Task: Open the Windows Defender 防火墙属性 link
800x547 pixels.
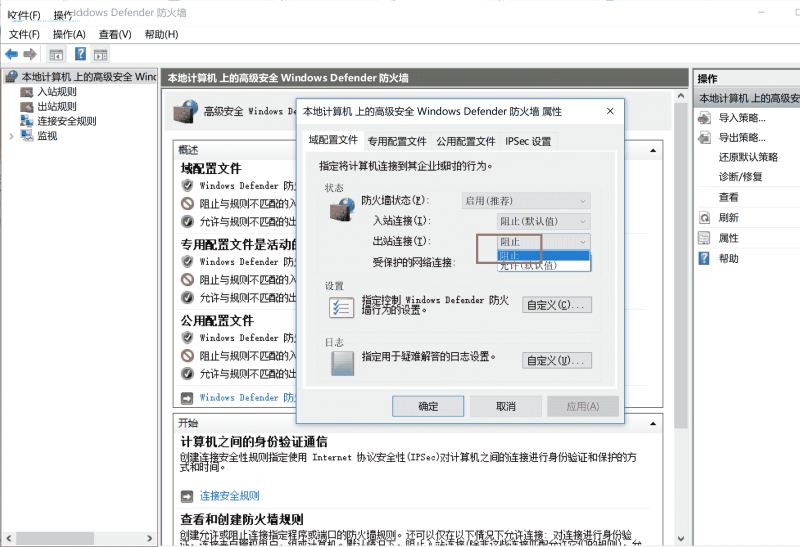Action: 247,397
